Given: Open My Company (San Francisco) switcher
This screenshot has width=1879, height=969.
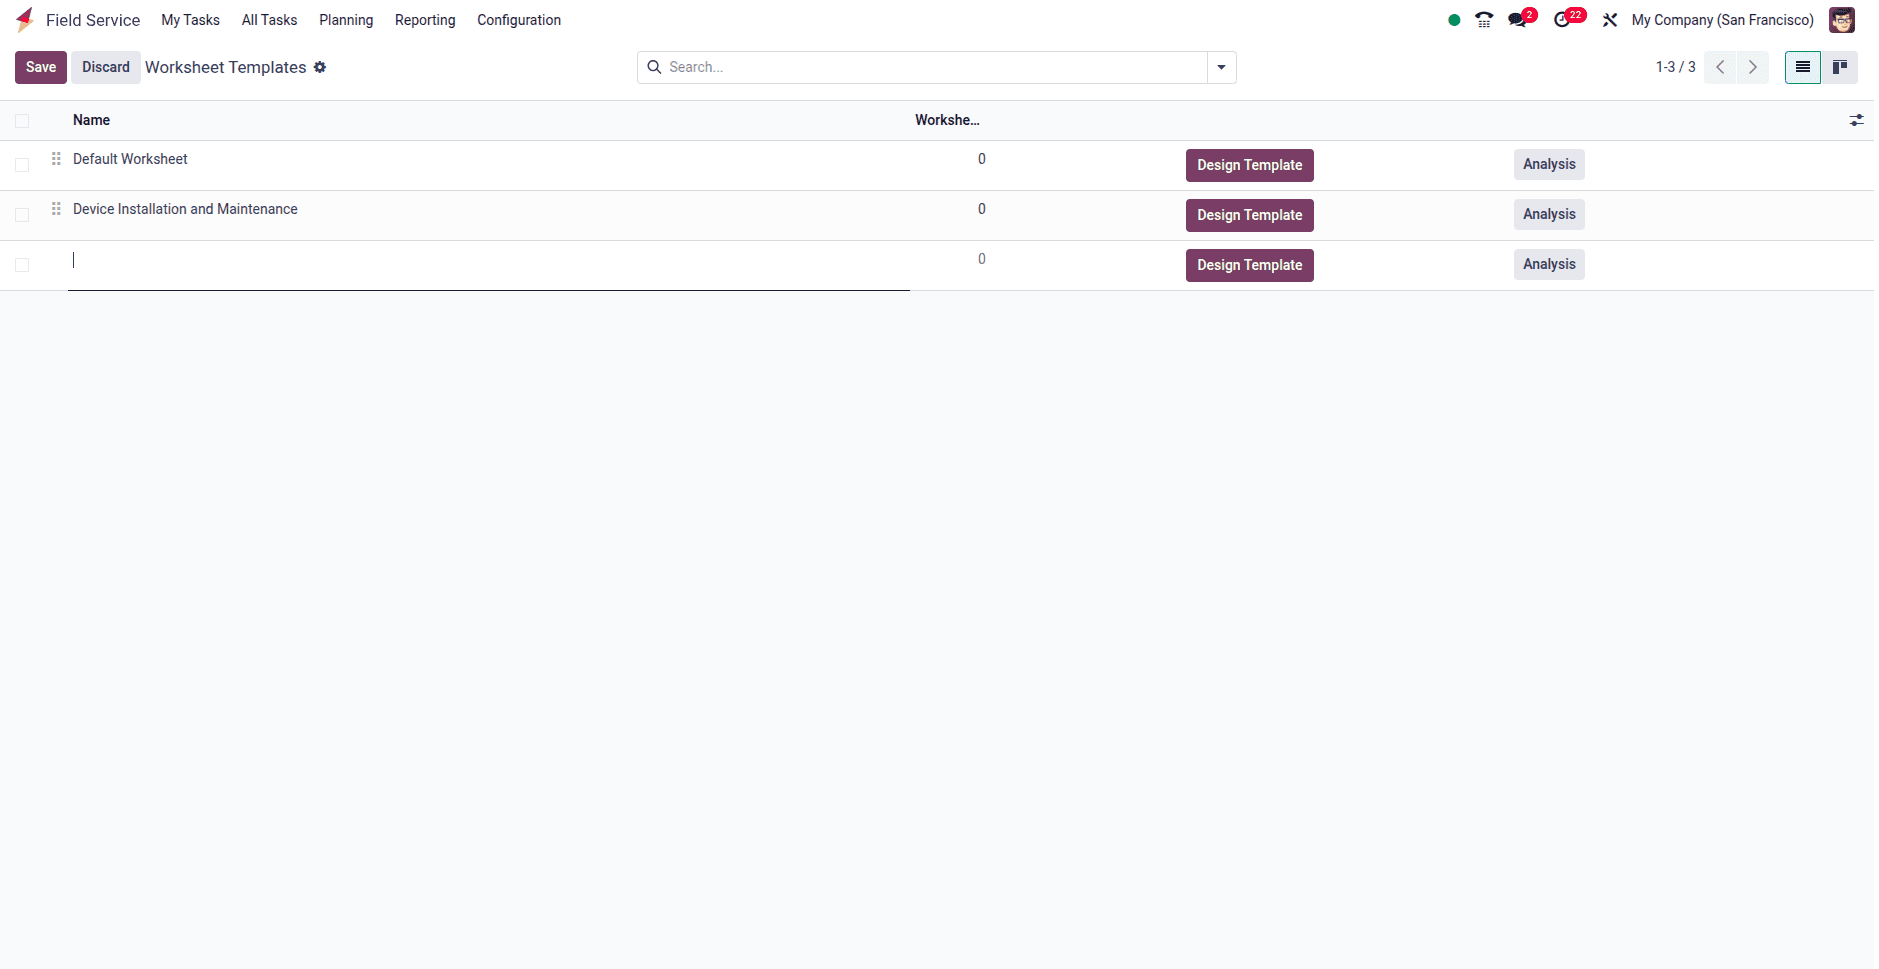Looking at the screenshot, I should [1723, 20].
